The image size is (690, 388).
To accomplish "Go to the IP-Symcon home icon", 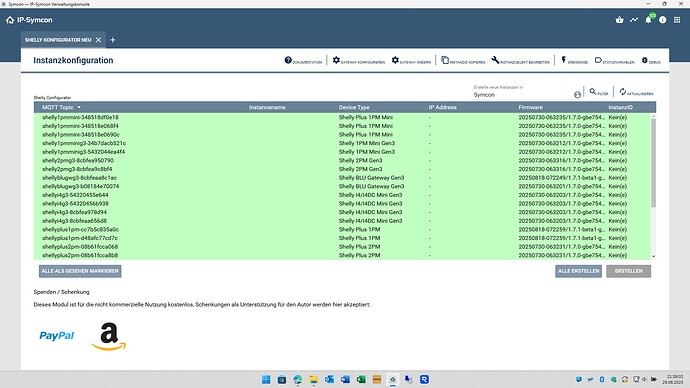I will click(x=10, y=20).
